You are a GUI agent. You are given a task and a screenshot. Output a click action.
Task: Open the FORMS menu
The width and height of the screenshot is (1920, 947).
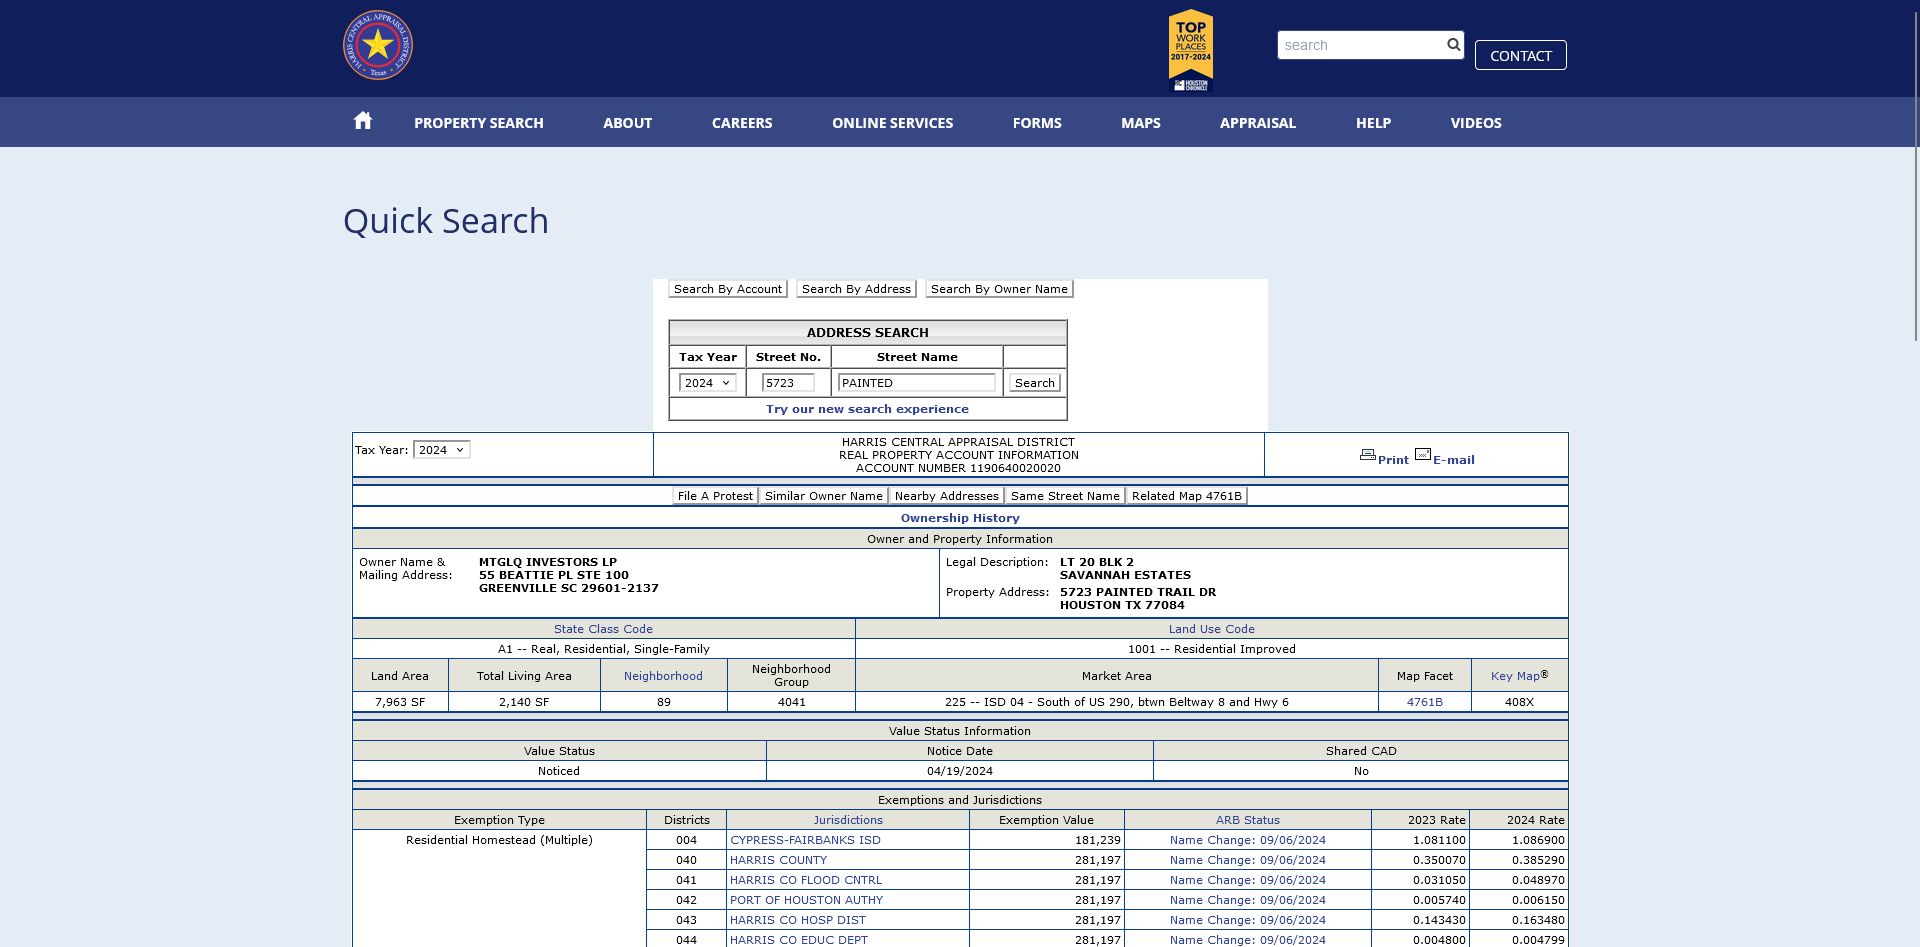[1037, 123]
